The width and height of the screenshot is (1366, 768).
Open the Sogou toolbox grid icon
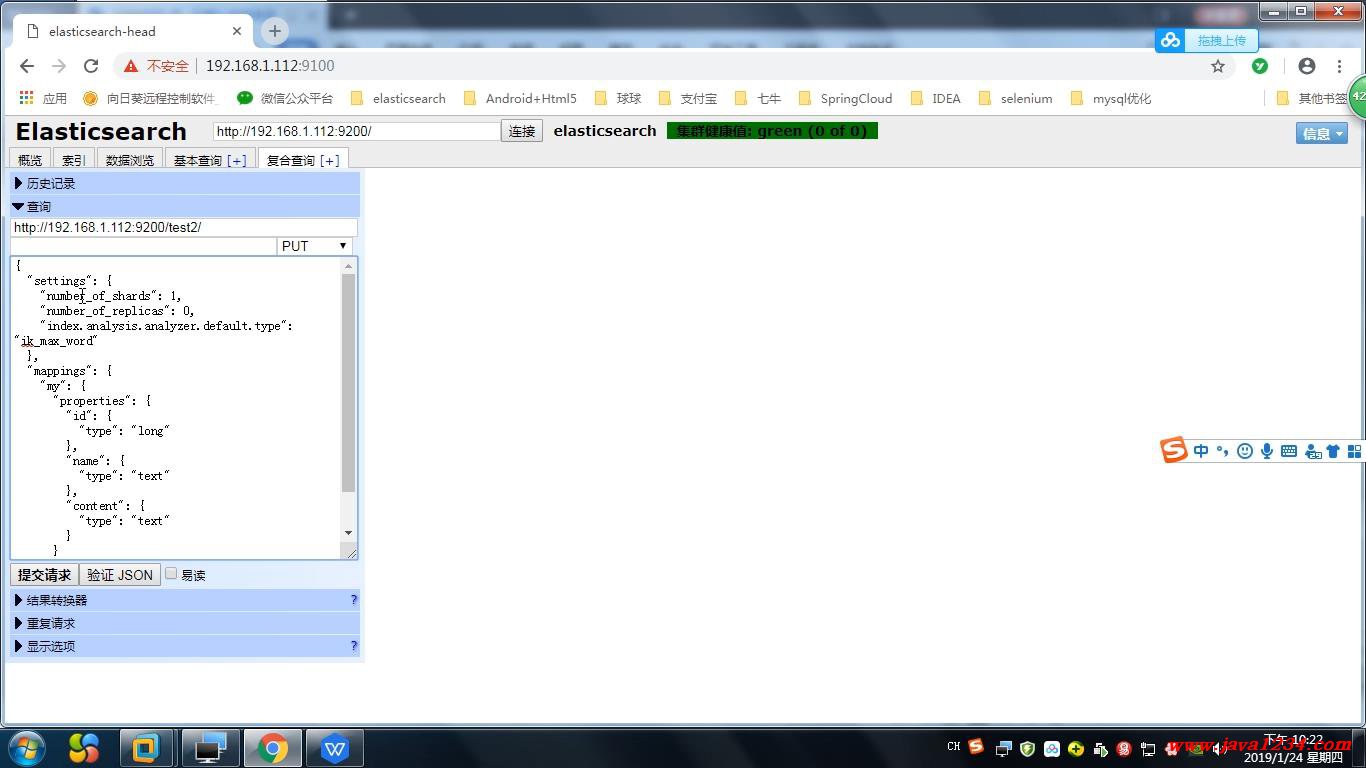1355,451
